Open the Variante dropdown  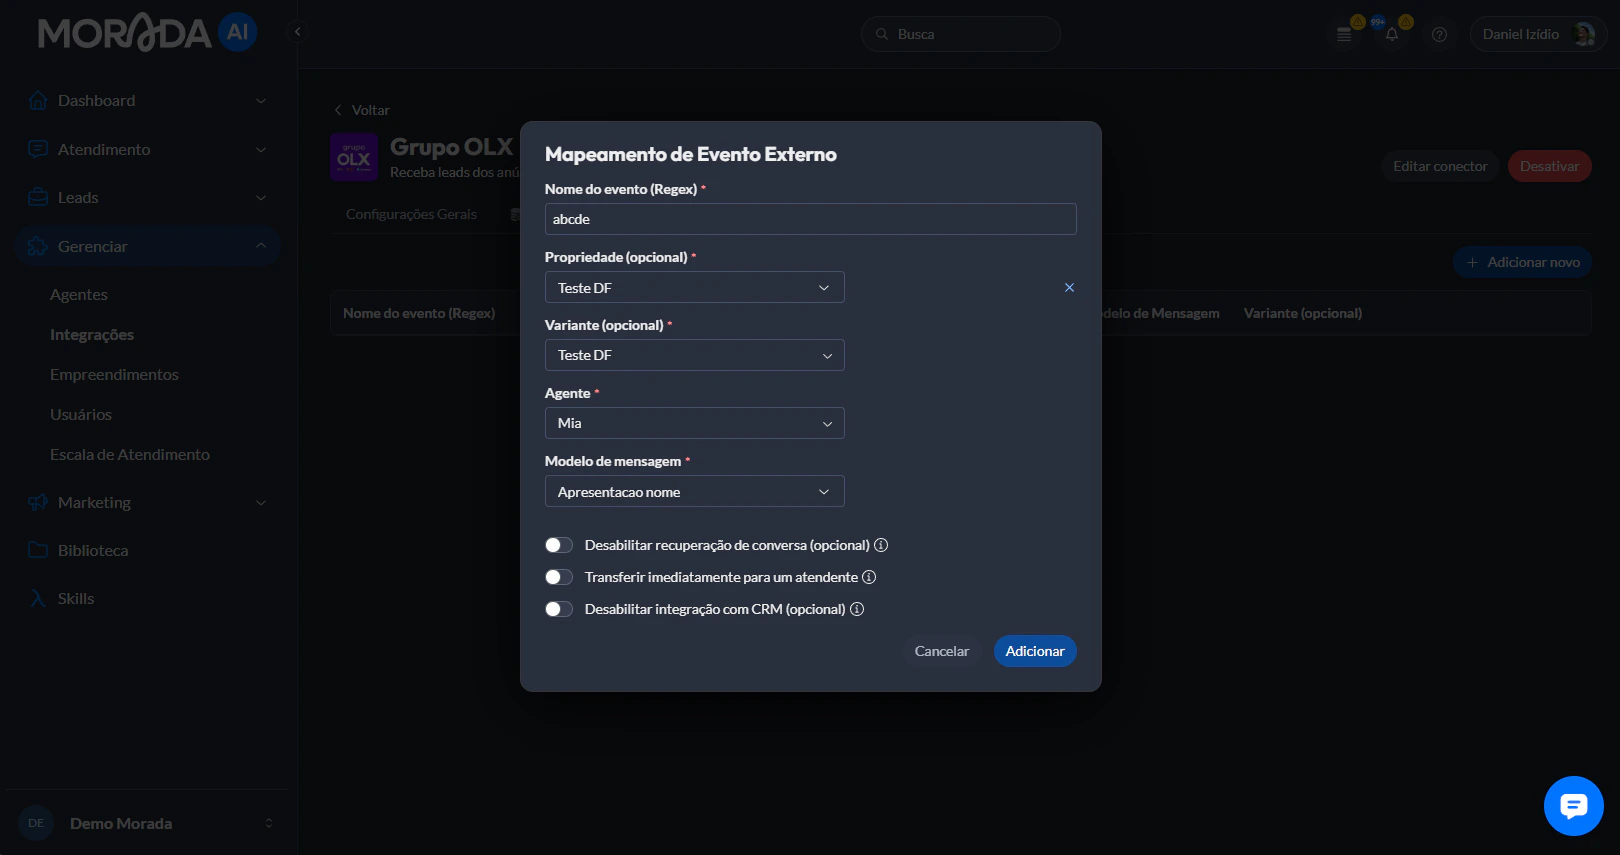(694, 355)
